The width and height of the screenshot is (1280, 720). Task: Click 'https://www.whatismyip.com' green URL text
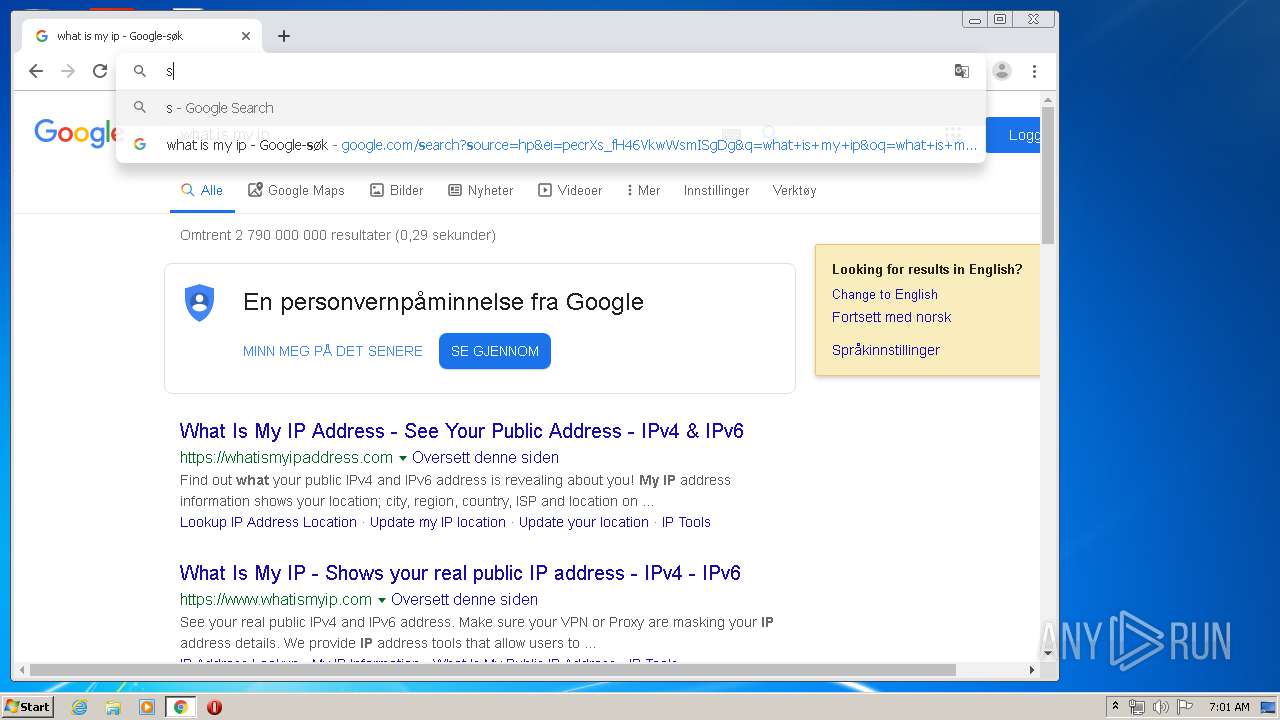tap(276, 600)
